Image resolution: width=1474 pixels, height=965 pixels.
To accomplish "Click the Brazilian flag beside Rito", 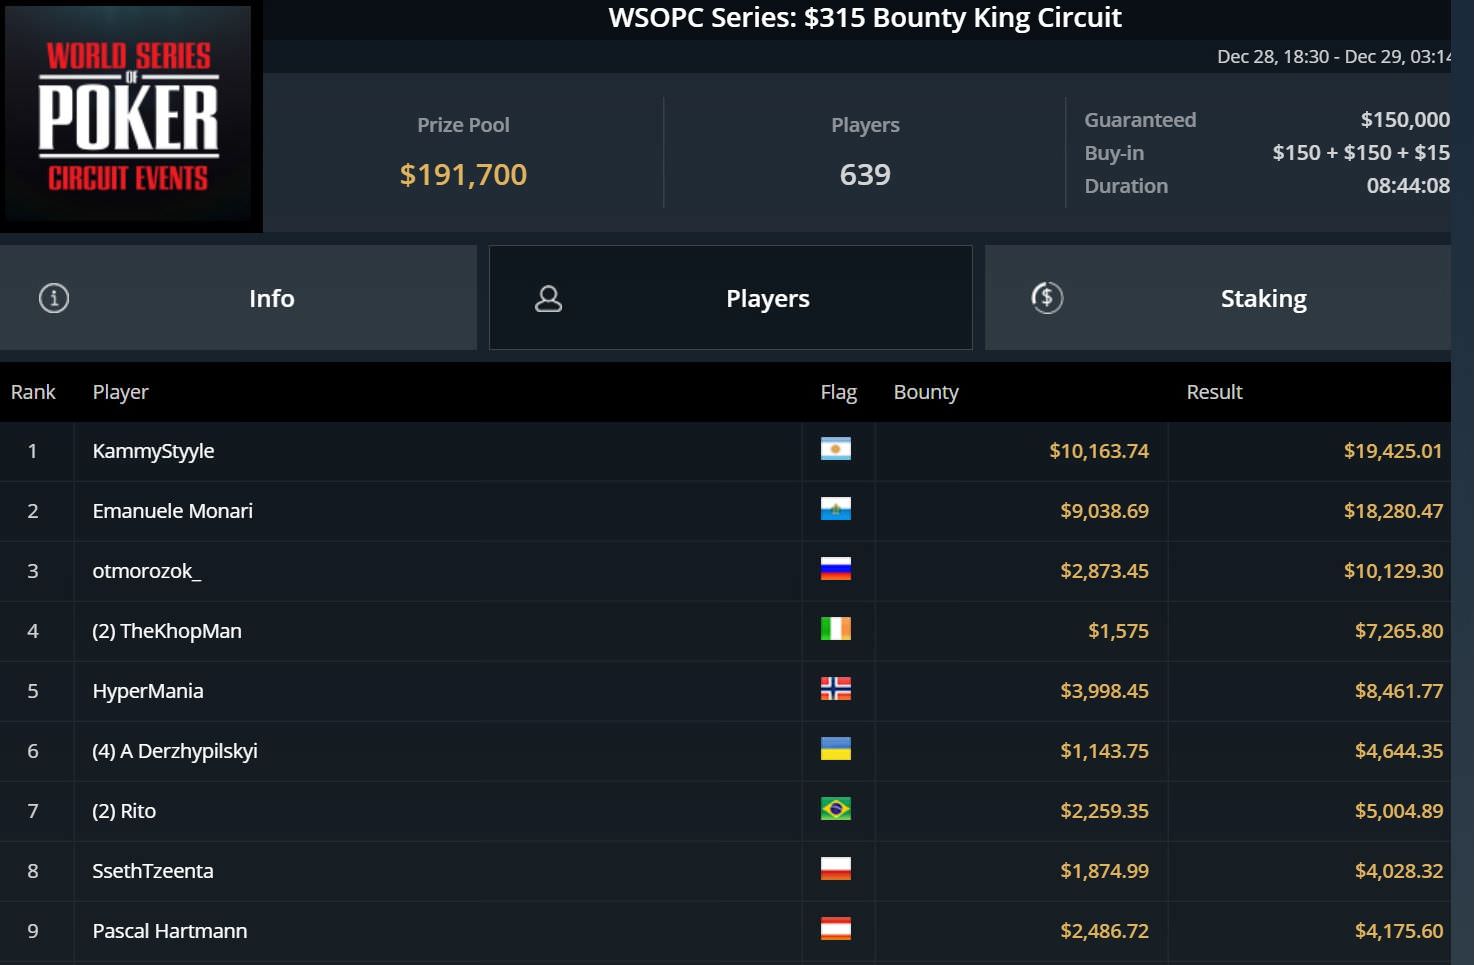I will pyautogui.click(x=836, y=810).
